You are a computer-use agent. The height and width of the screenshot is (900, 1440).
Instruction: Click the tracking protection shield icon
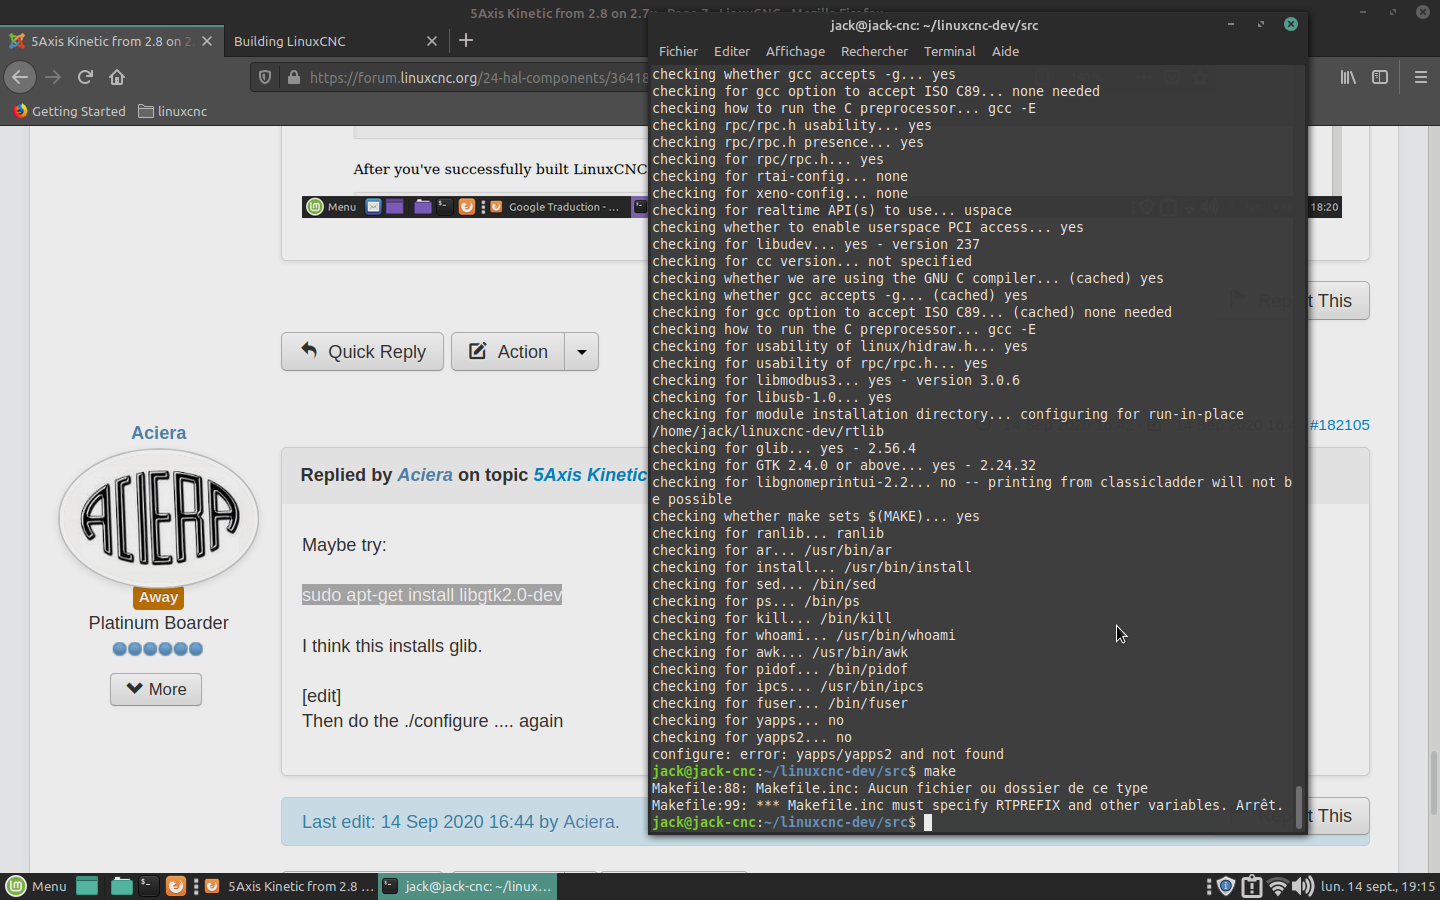pyautogui.click(x=265, y=77)
